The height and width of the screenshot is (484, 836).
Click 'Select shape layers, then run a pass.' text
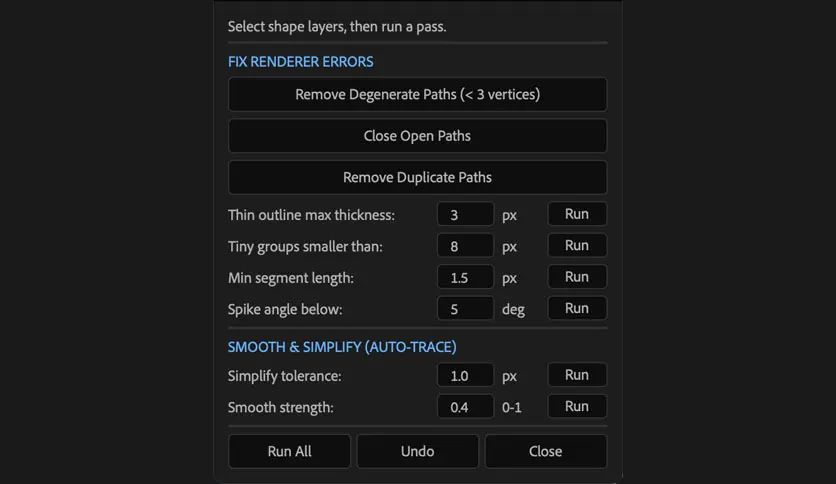(x=337, y=27)
